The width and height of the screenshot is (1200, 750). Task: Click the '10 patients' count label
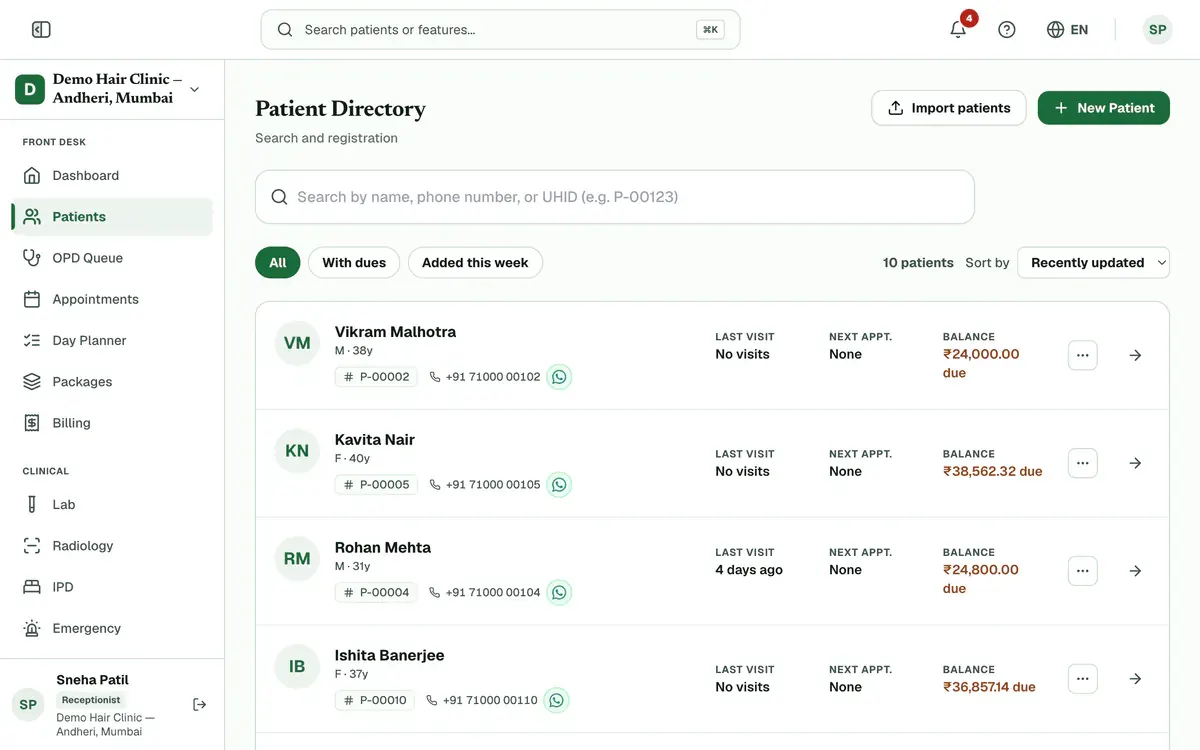coord(918,263)
